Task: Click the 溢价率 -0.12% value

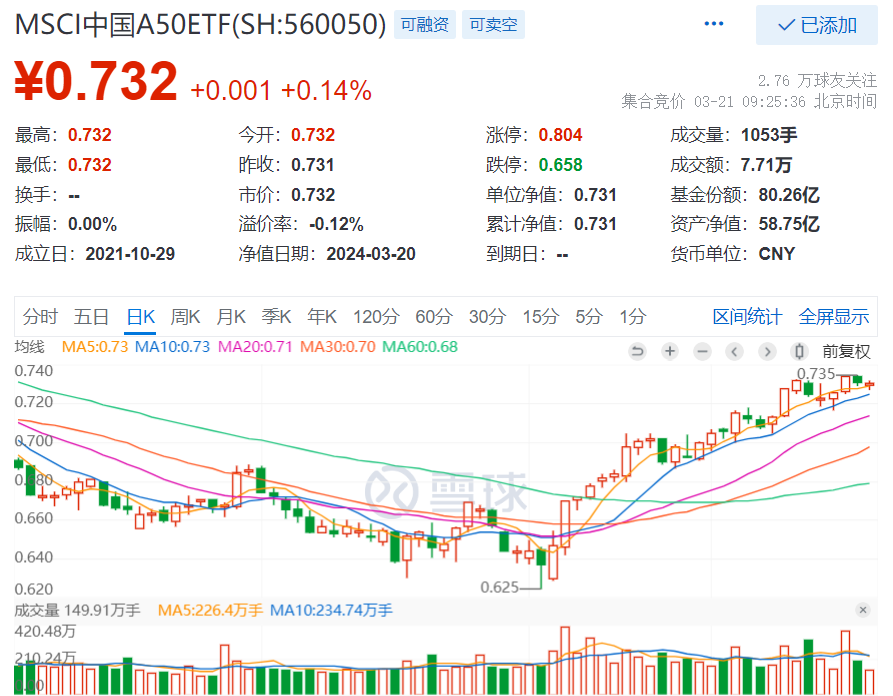Action: [x=337, y=224]
